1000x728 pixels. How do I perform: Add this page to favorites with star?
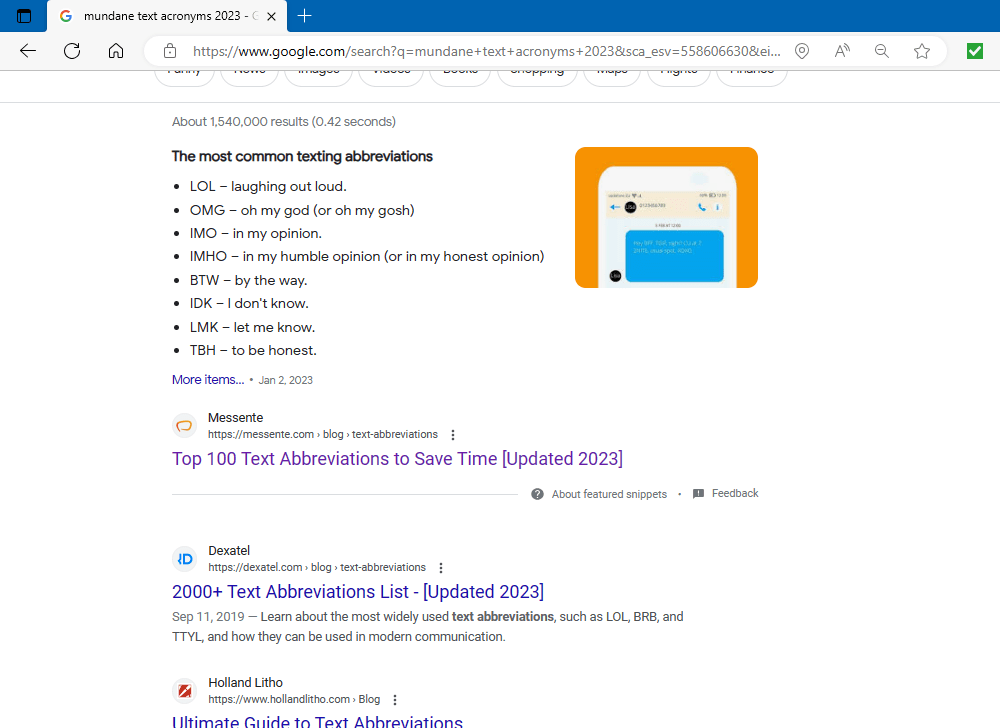(922, 51)
